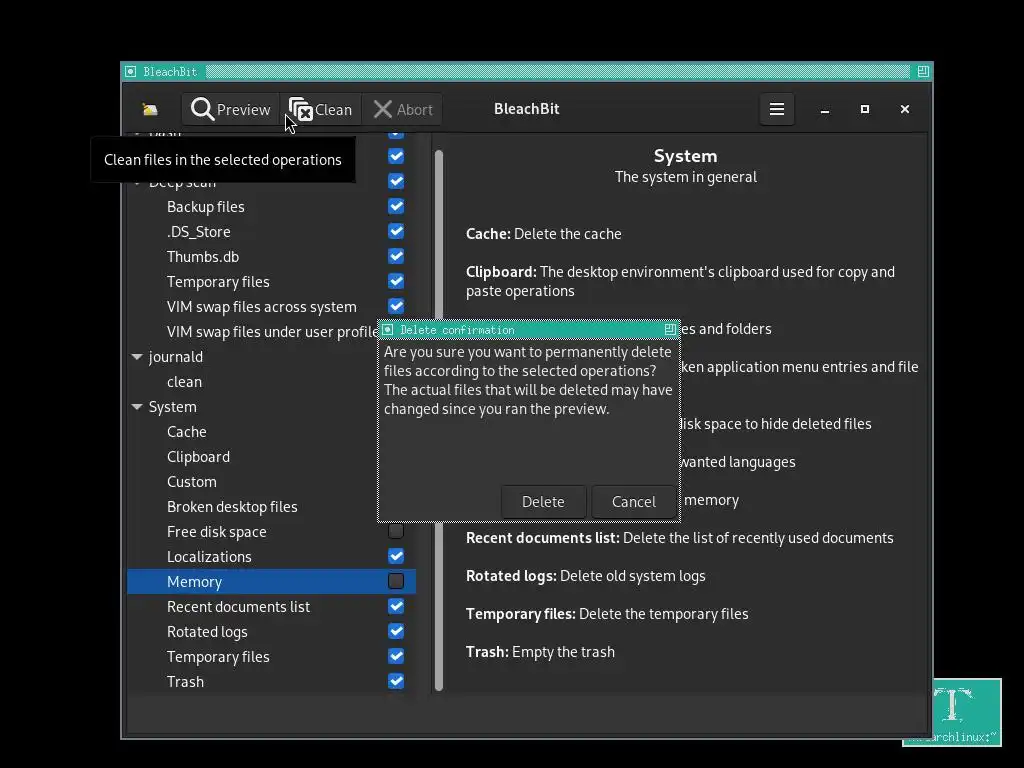
Task: Select the .DS_Store row
Action: [271, 232]
